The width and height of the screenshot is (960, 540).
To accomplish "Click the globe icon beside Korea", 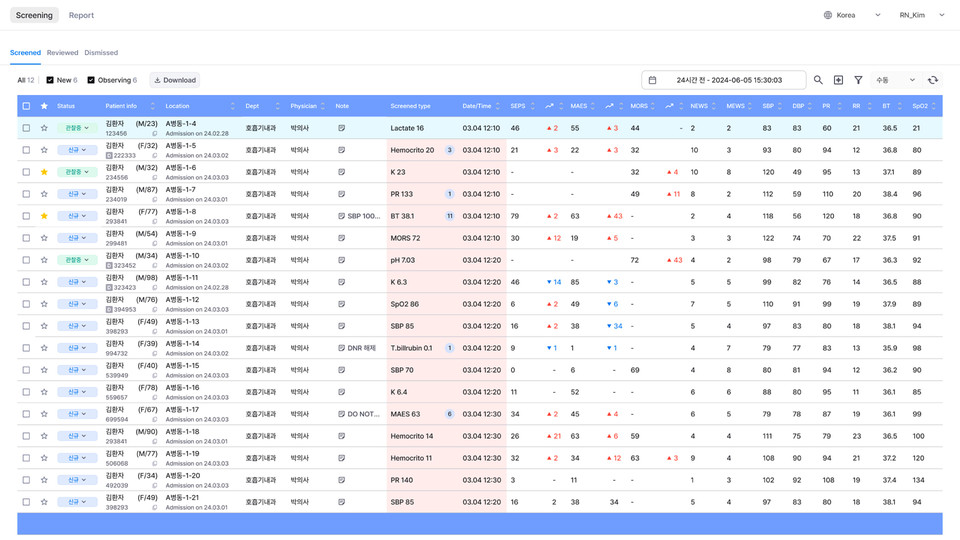I will pos(828,15).
